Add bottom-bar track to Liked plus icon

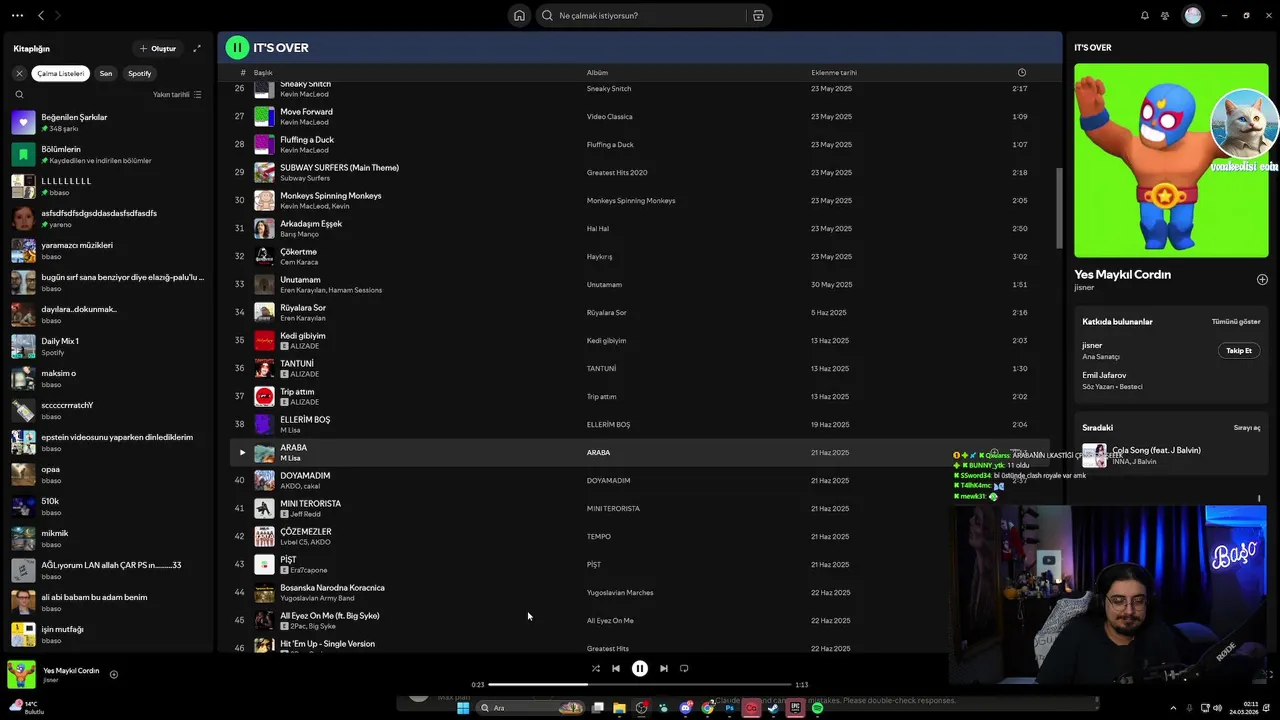point(113,674)
